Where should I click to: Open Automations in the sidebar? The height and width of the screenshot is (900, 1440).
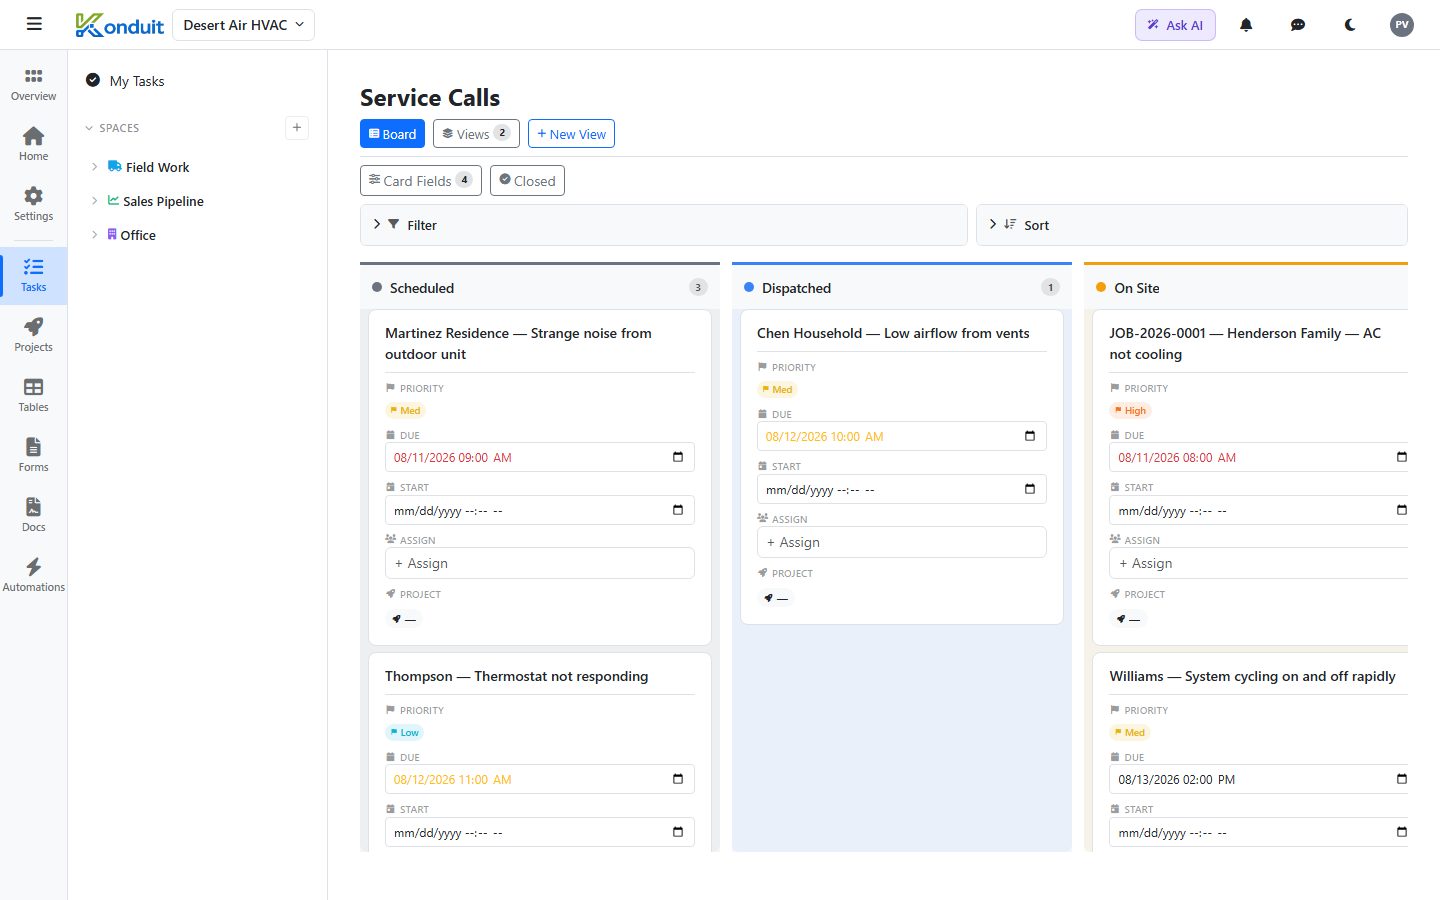point(34,575)
